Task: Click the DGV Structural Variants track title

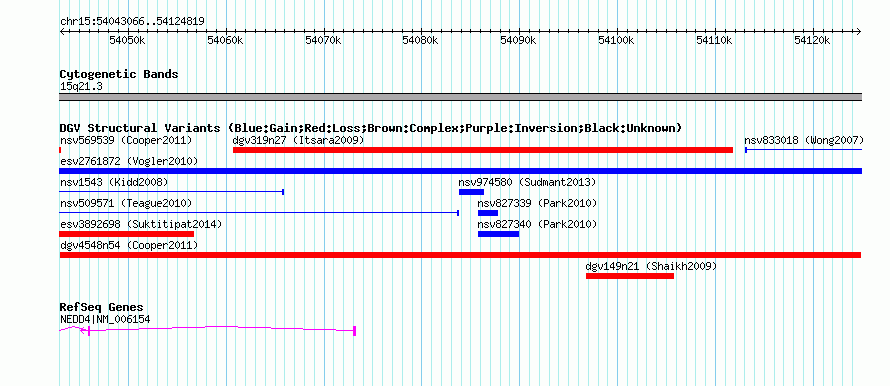Action: click(370, 128)
